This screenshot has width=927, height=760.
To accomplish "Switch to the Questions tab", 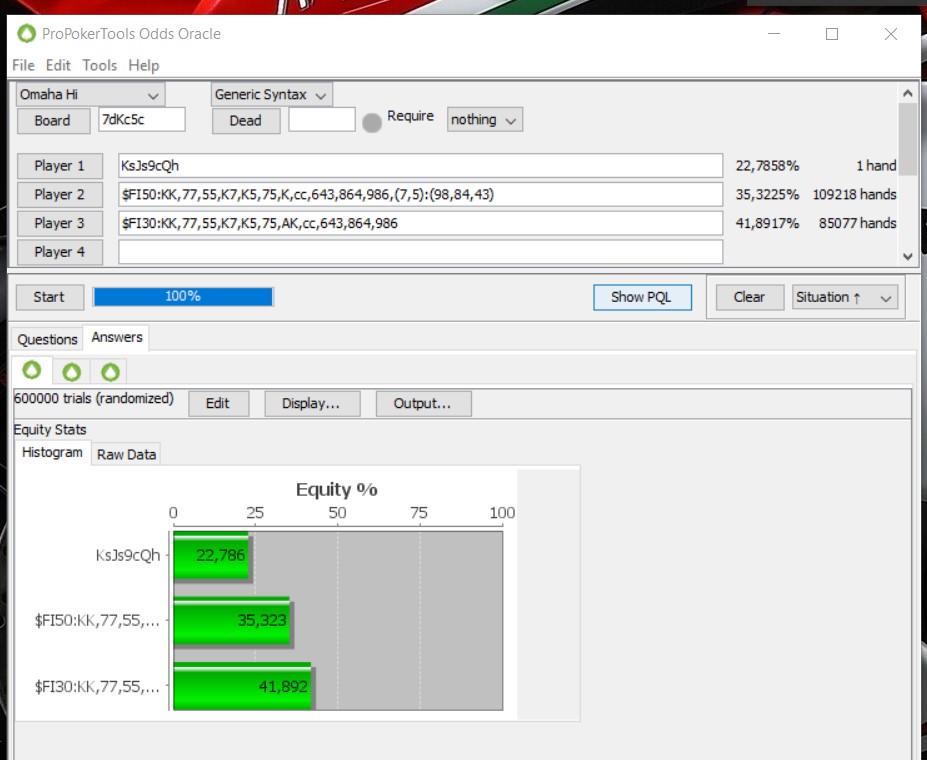I will click(x=47, y=339).
